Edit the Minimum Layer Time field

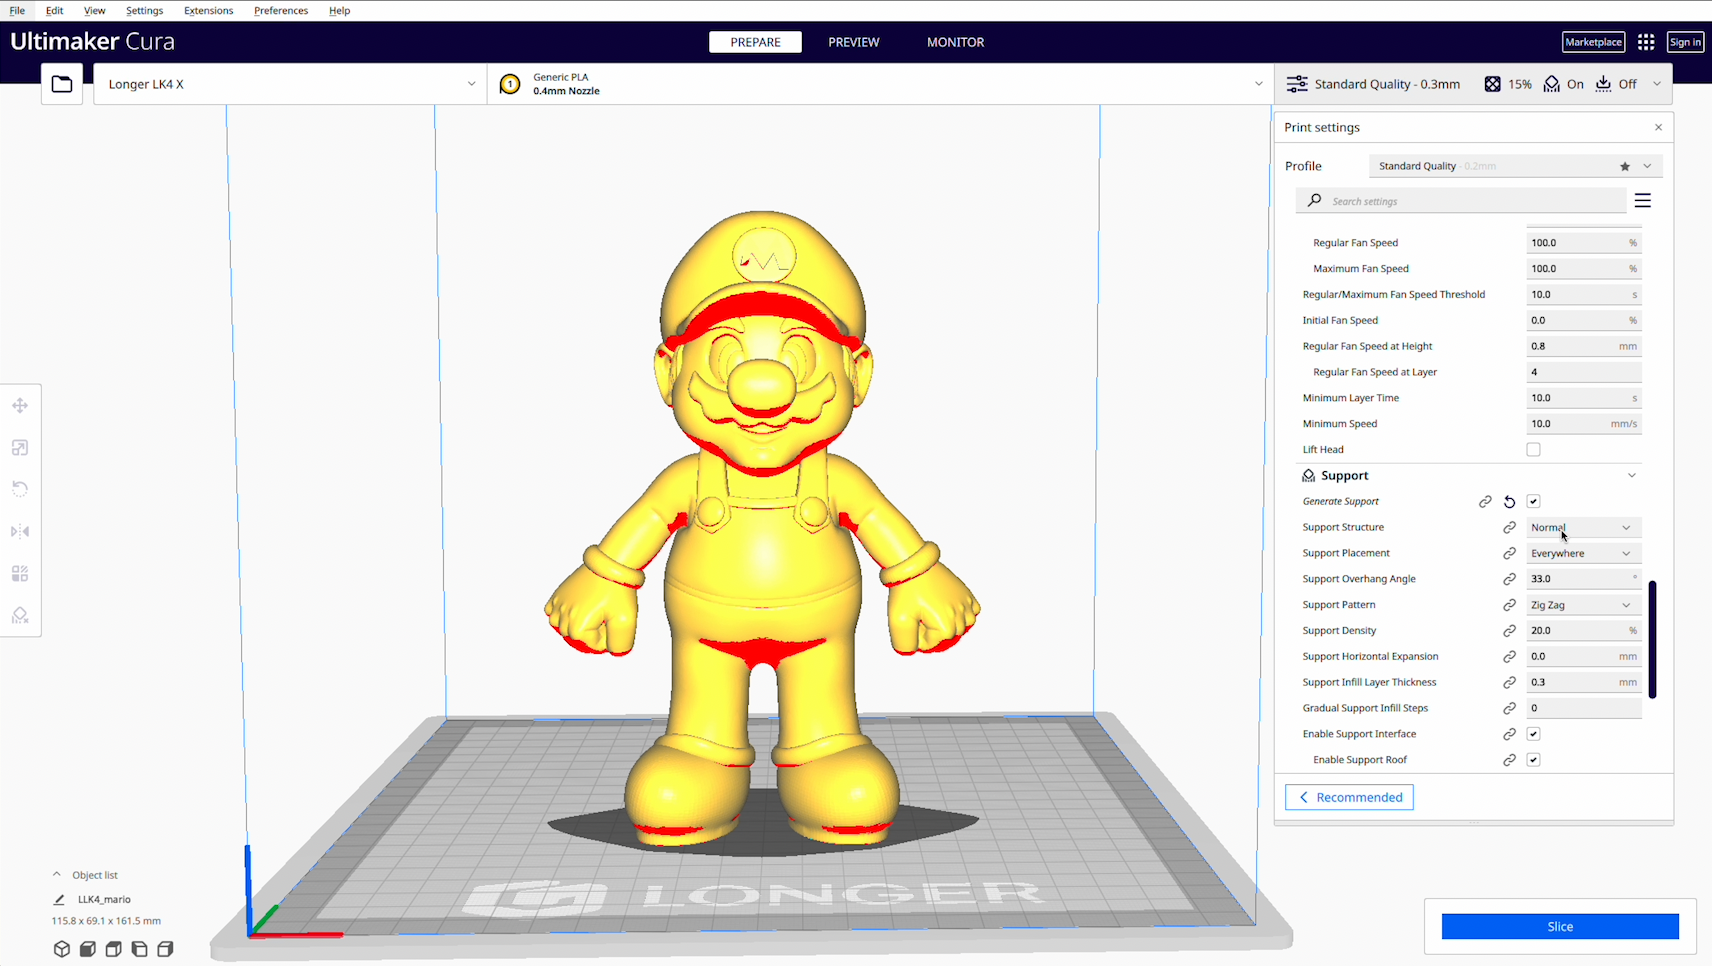1583,398
